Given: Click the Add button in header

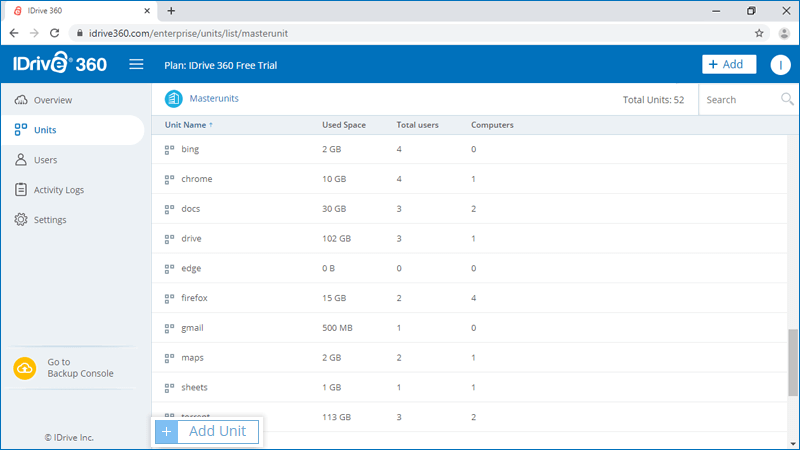Looking at the screenshot, I should pyautogui.click(x=729, y=64).
